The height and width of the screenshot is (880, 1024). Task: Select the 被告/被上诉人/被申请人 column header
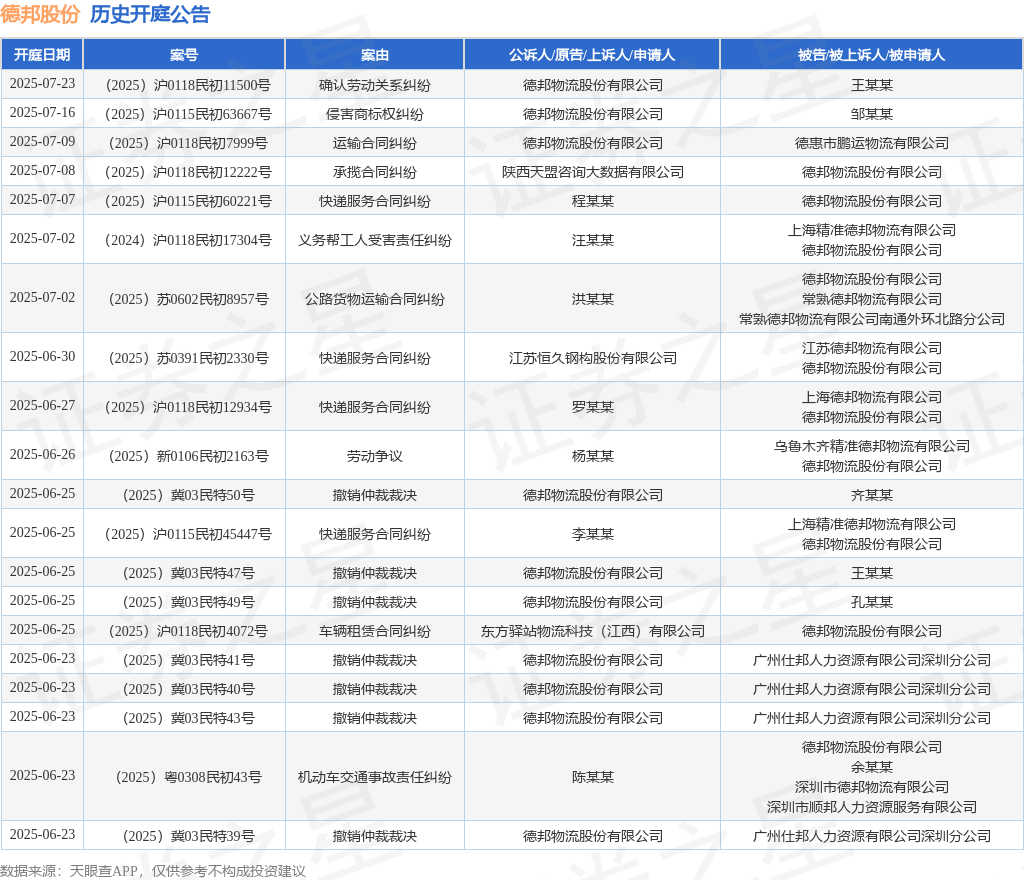pyautogui.click(x=871, y=55)
